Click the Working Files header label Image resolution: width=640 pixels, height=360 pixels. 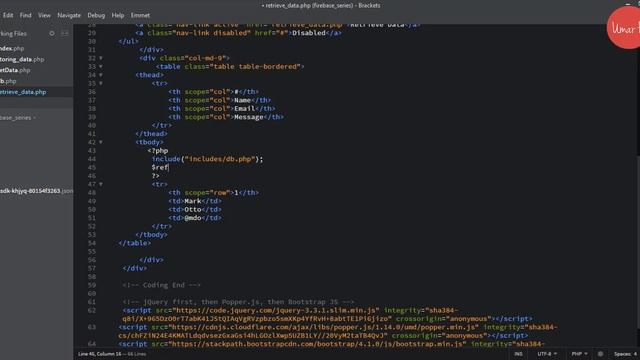click(13, 33)
